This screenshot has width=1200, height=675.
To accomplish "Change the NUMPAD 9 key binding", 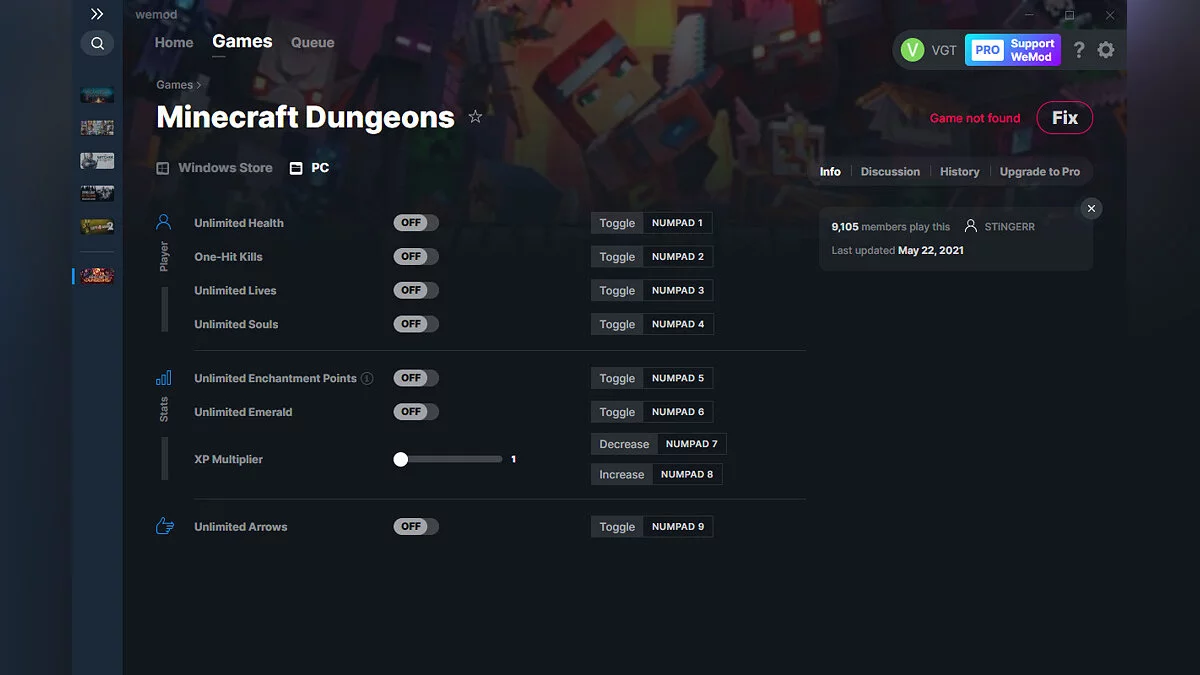I will pyautogui.click(x=678, y=527).
